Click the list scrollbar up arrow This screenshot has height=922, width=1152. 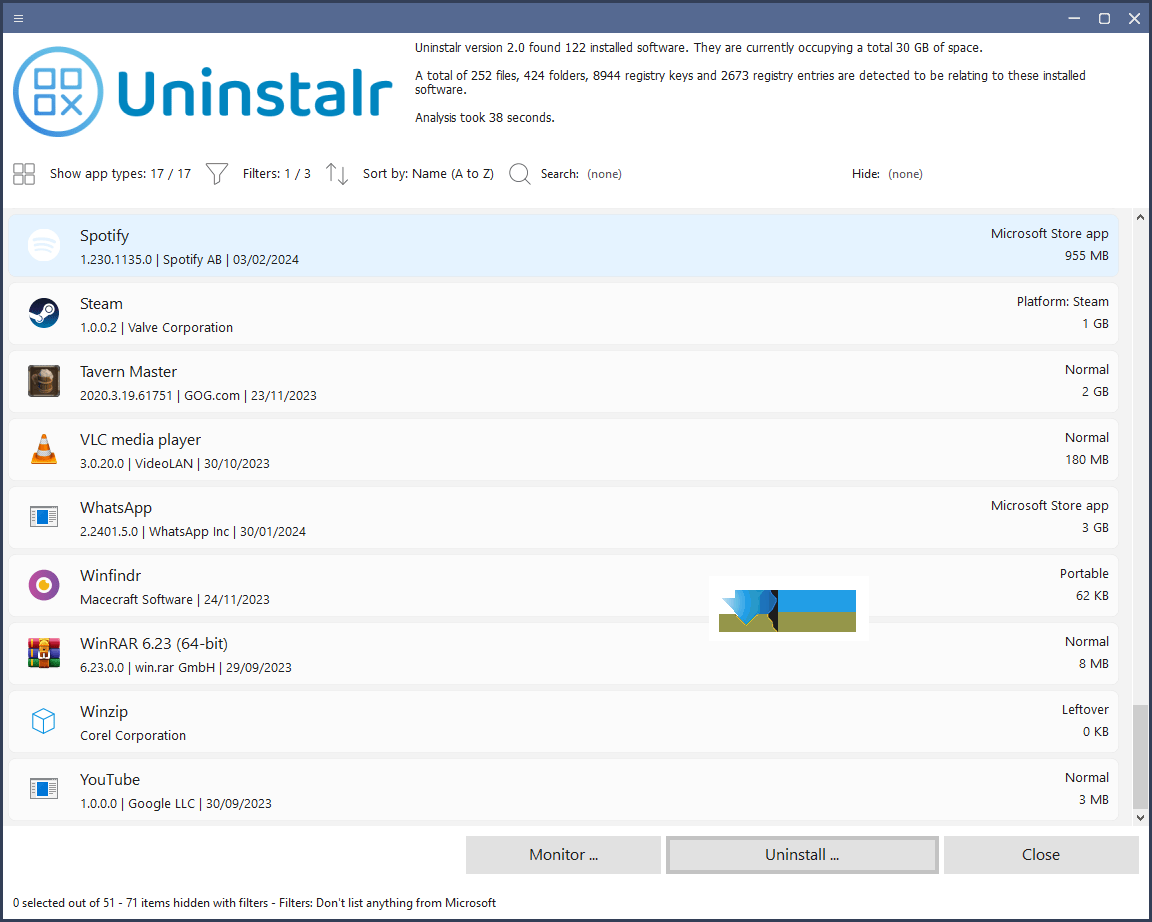(1140, 217)
